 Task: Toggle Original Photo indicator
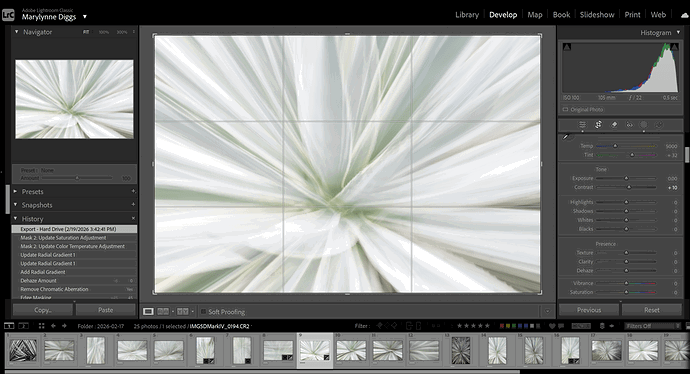click(x=565, y=110)
